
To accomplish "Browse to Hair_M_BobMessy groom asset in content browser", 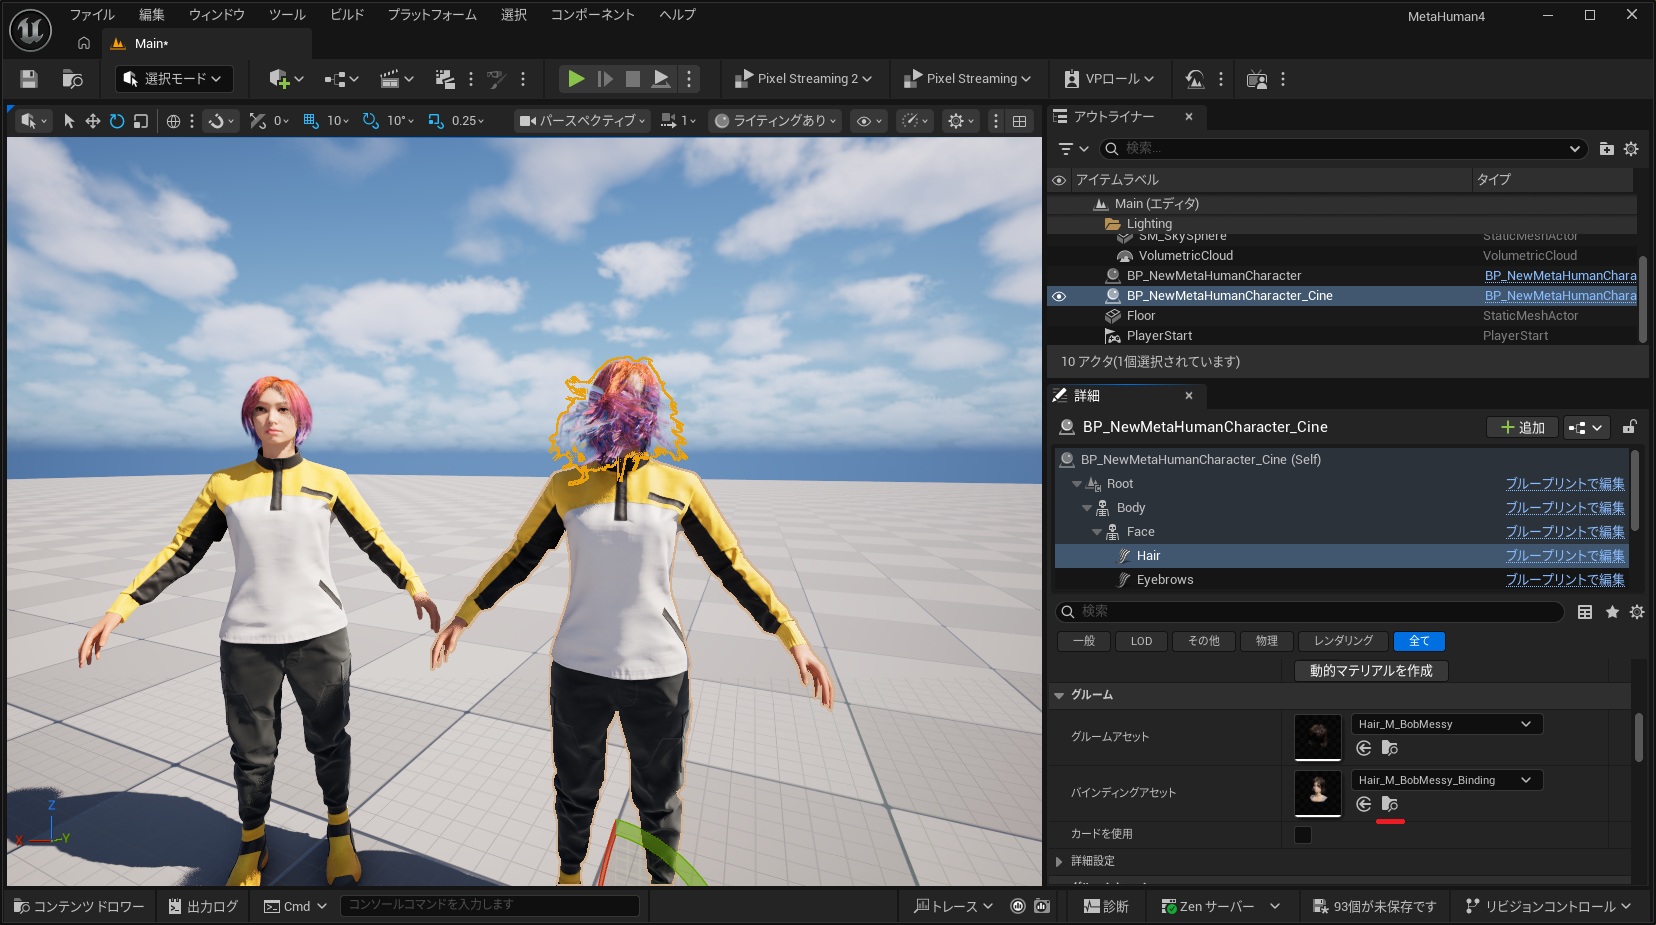I will (1389, 748).
